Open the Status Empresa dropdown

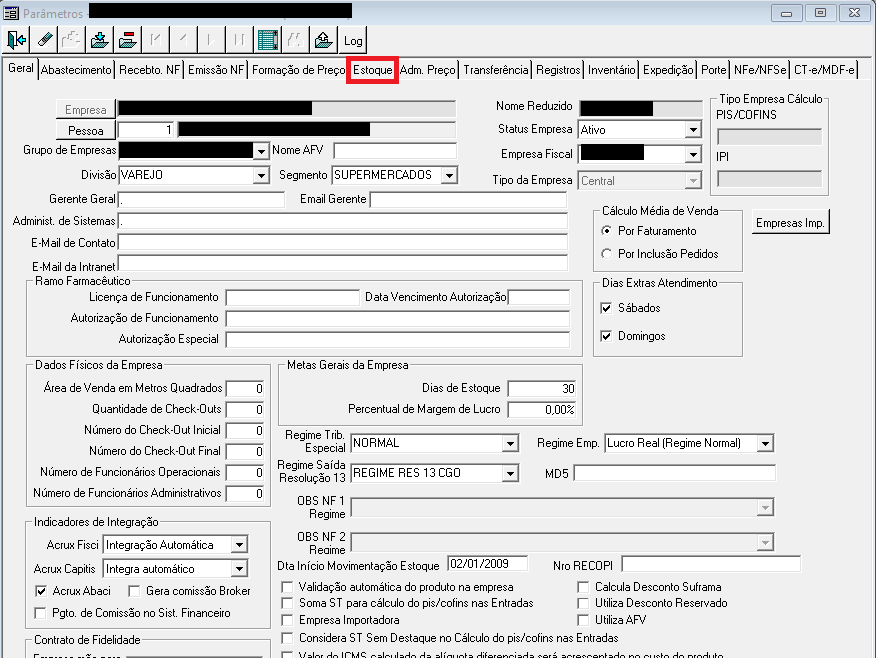693,130
